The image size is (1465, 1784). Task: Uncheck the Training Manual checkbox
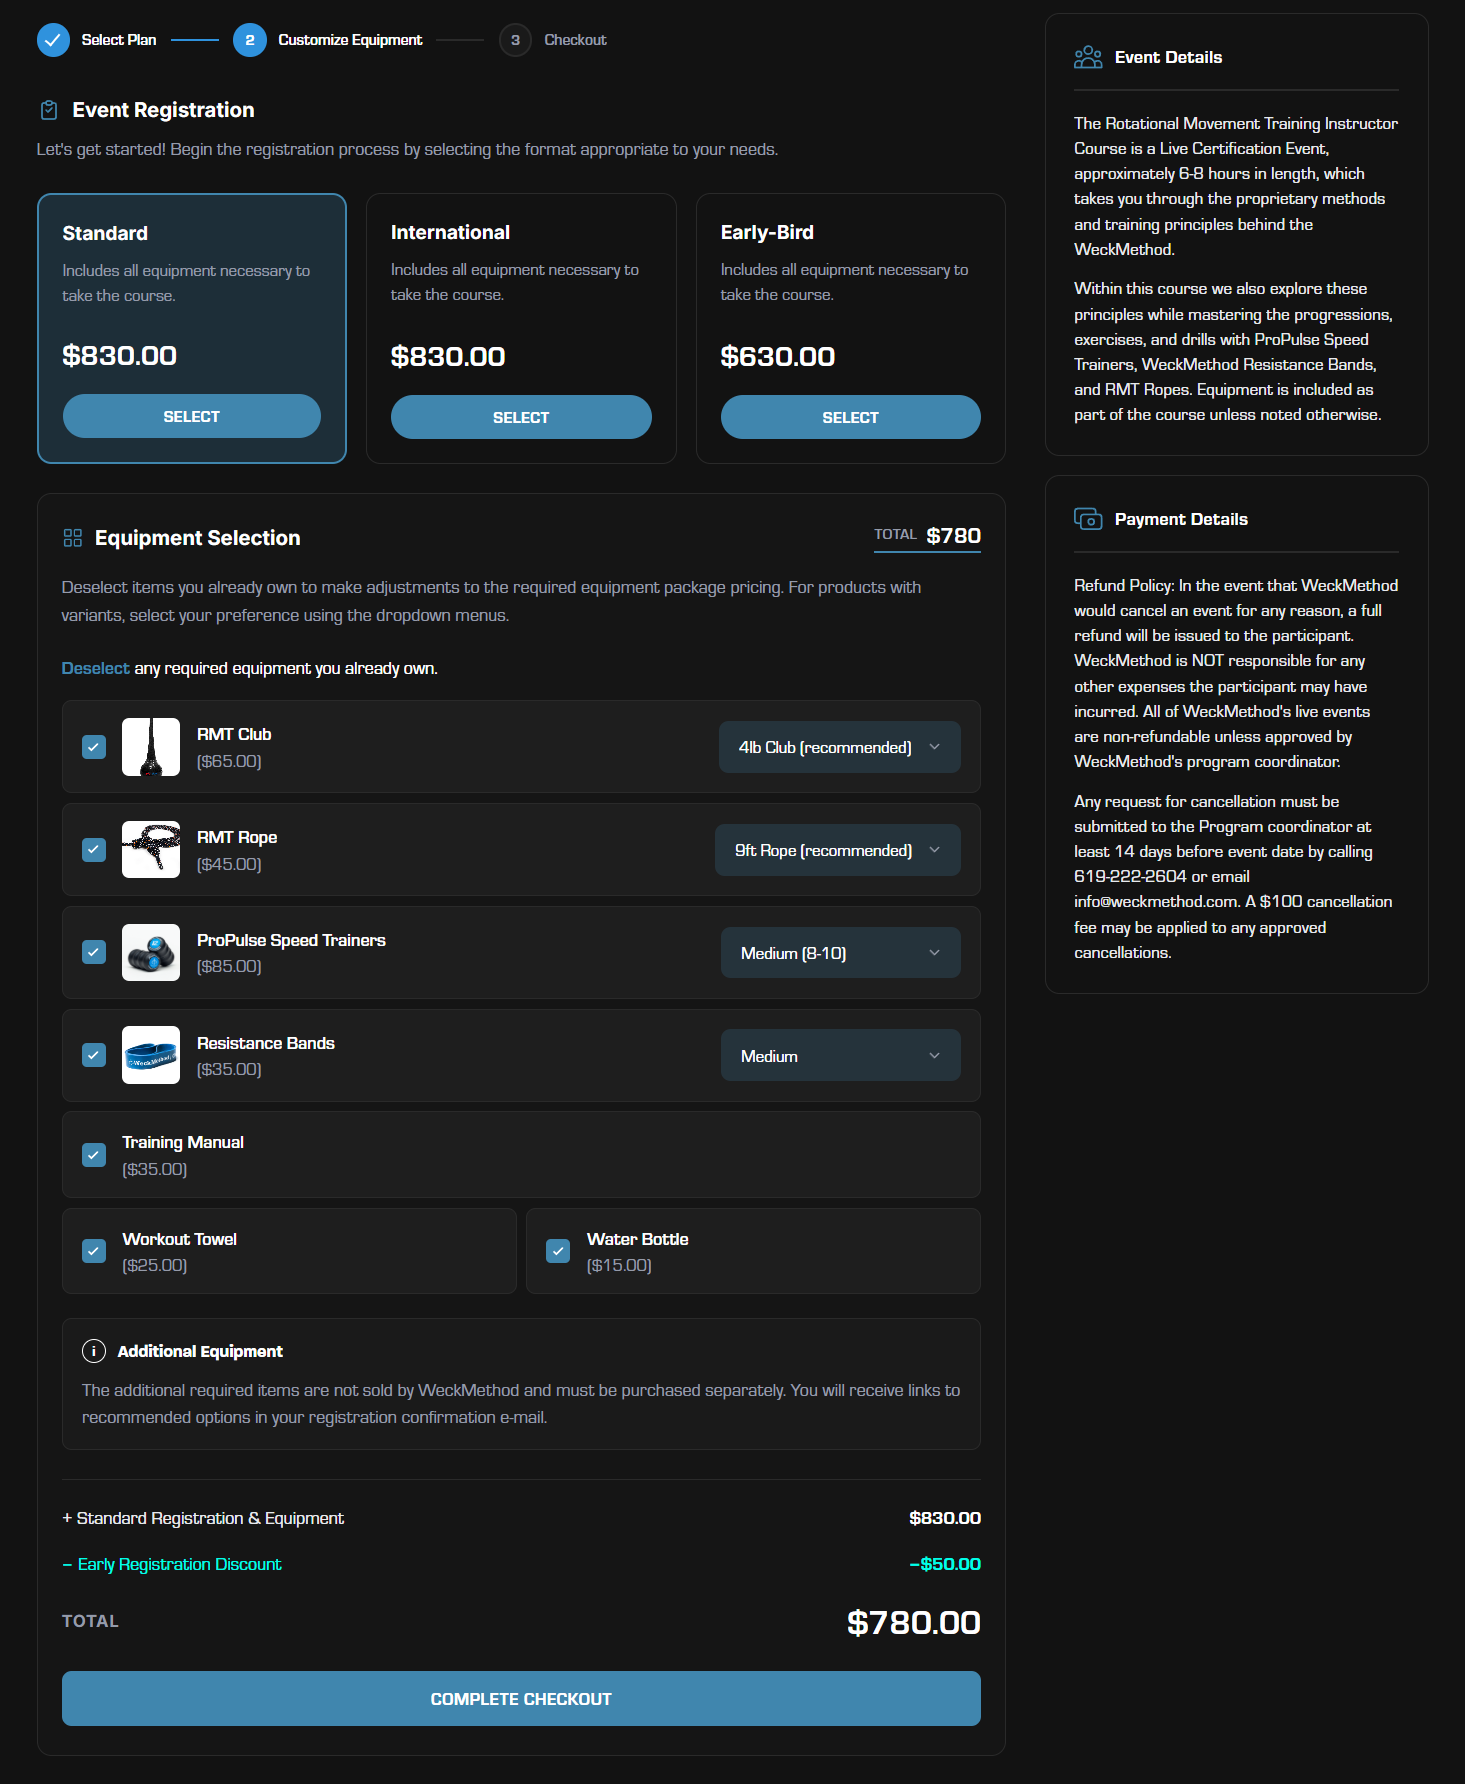94,1155
